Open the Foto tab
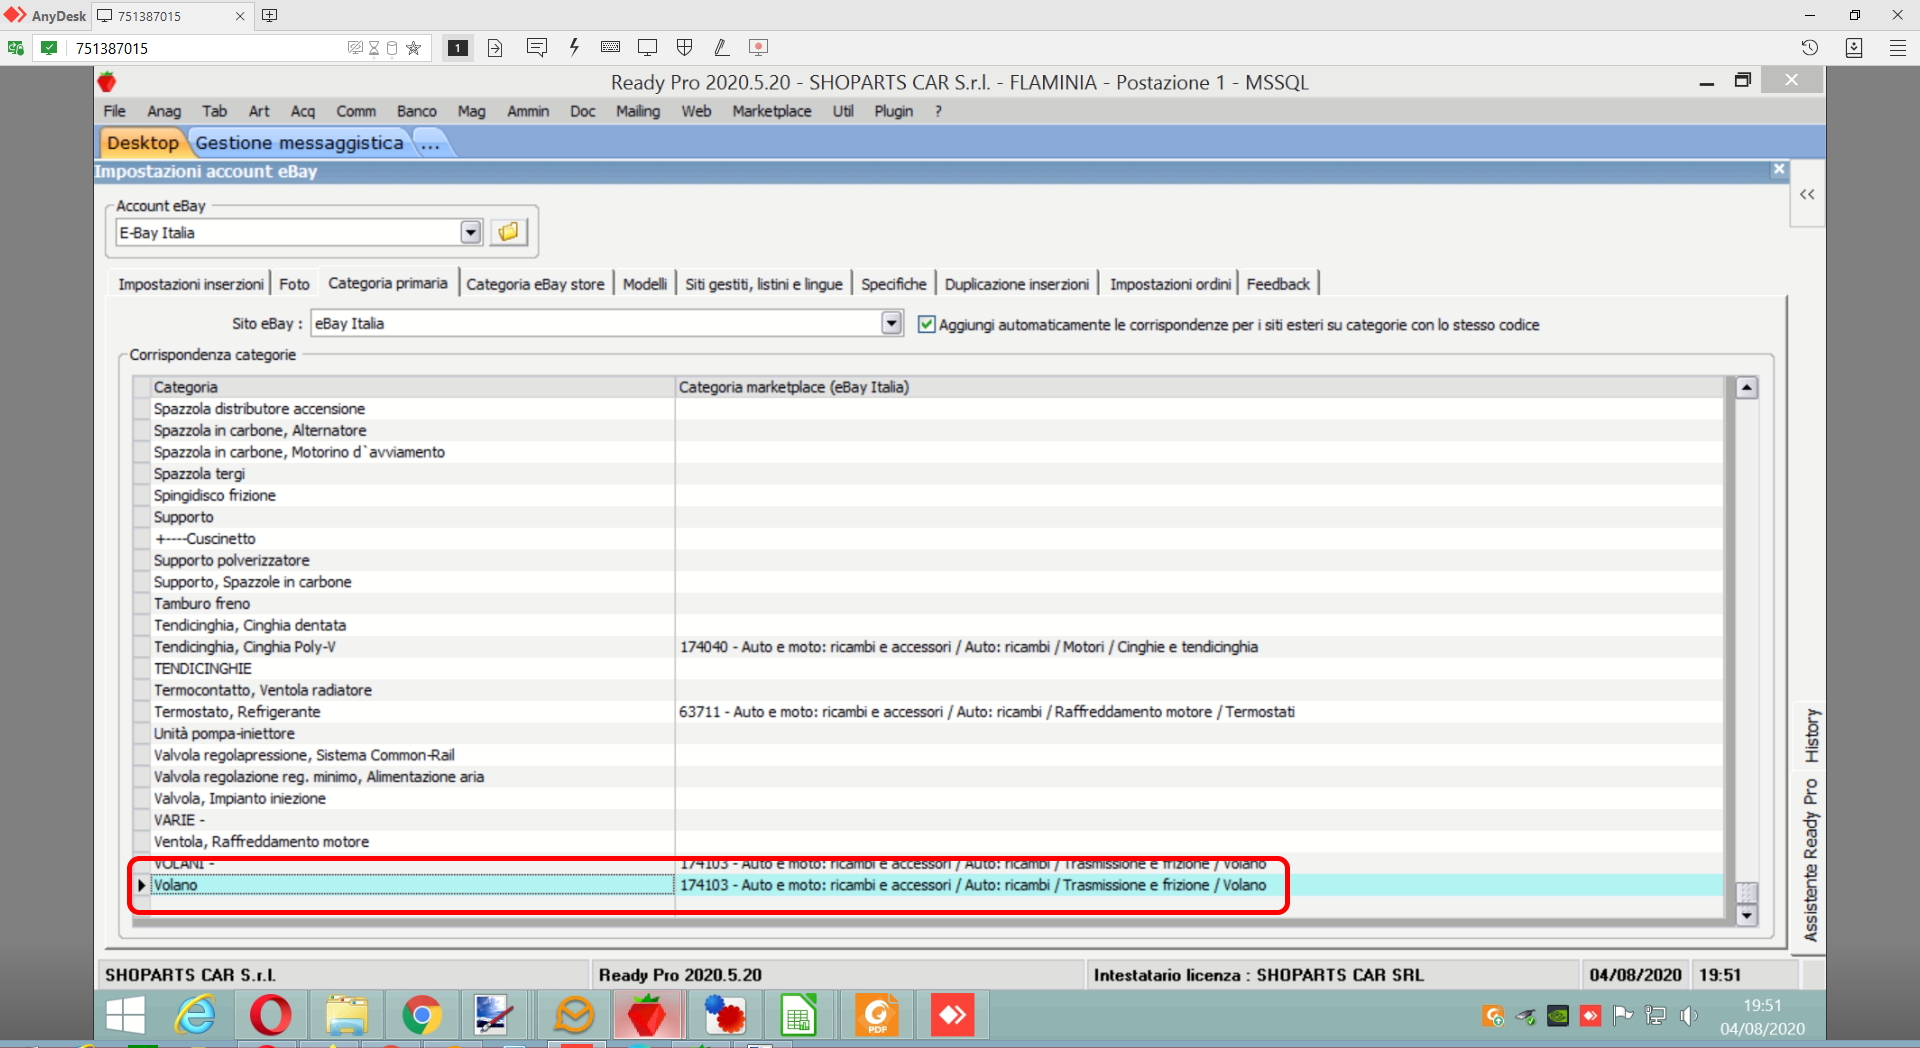 294,284
